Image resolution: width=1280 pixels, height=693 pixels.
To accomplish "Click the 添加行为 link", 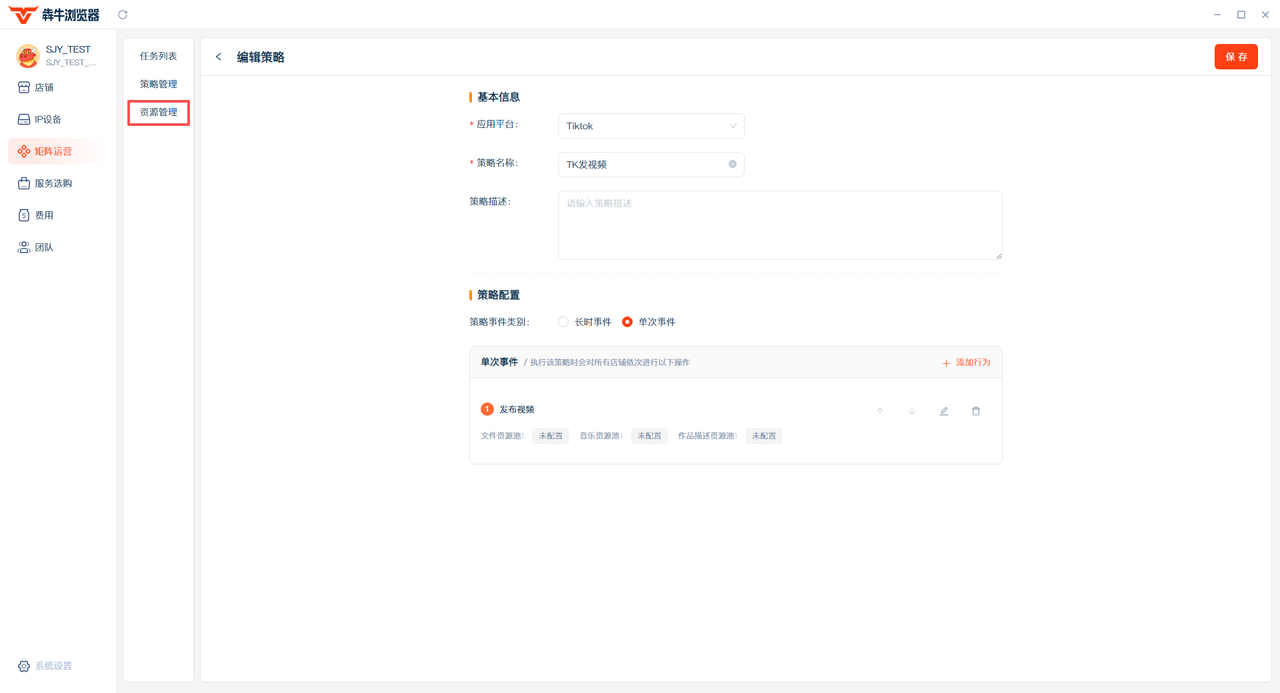I will coord(966,362).
